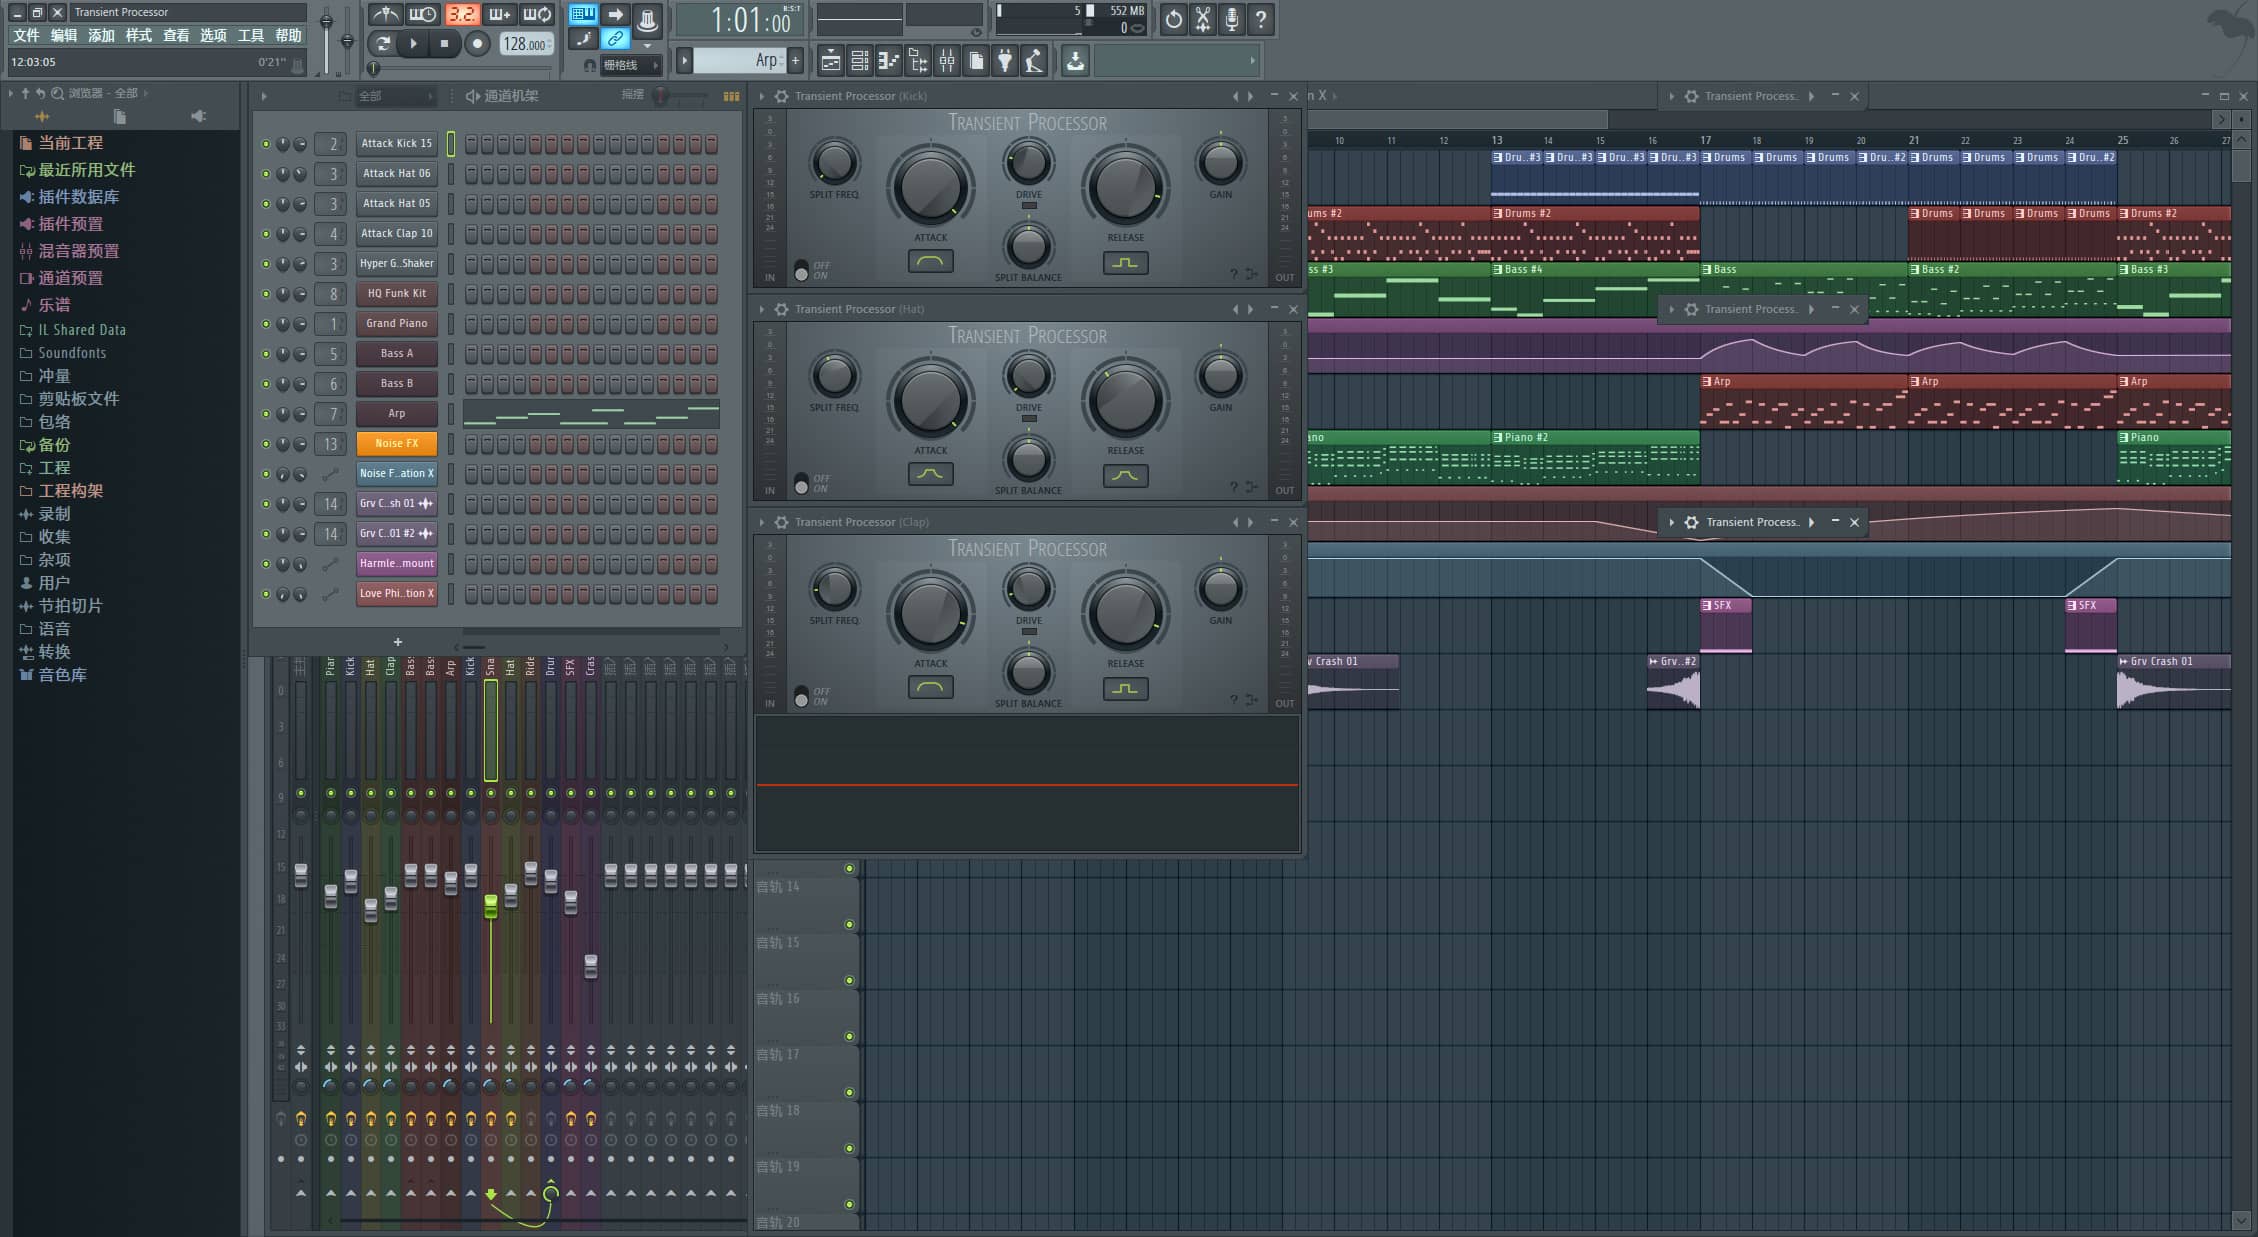Open the plugin picker plug icon

(x=1005, y=61)
